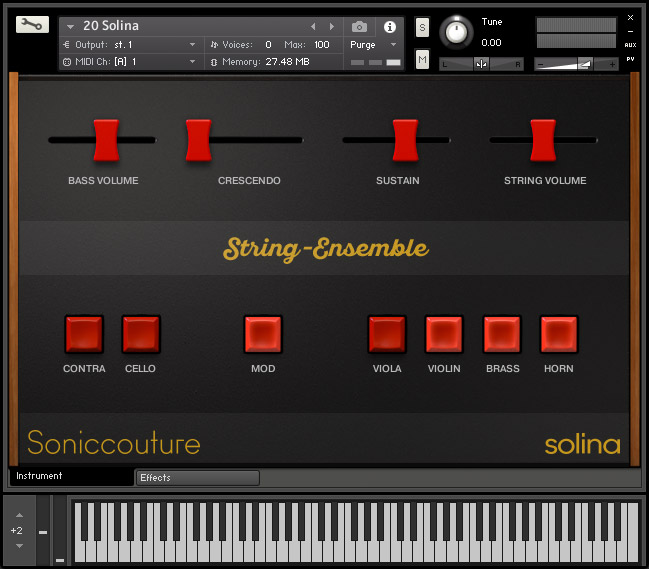Click the Soniccouture logo
Viewport: 649px width, 569px height.
(114, 442)
